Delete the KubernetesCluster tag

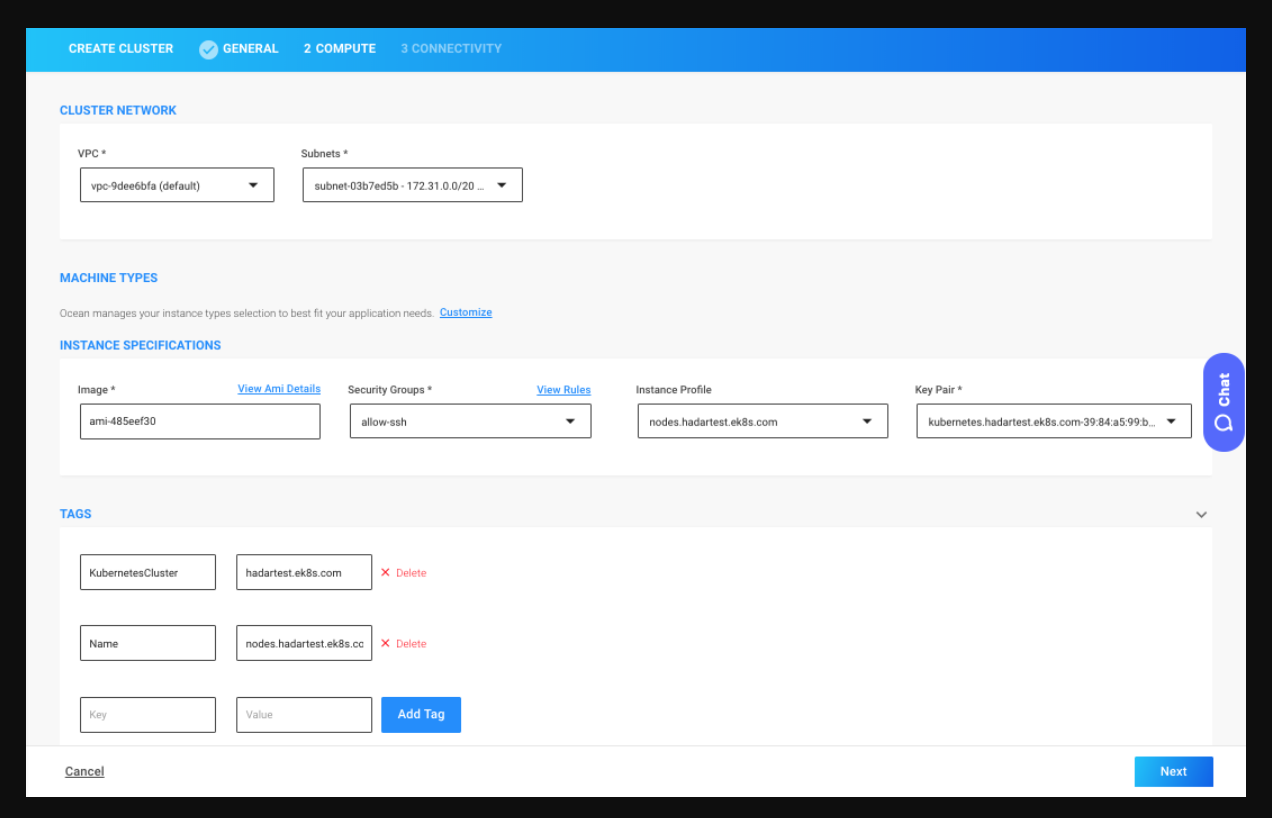403,573
